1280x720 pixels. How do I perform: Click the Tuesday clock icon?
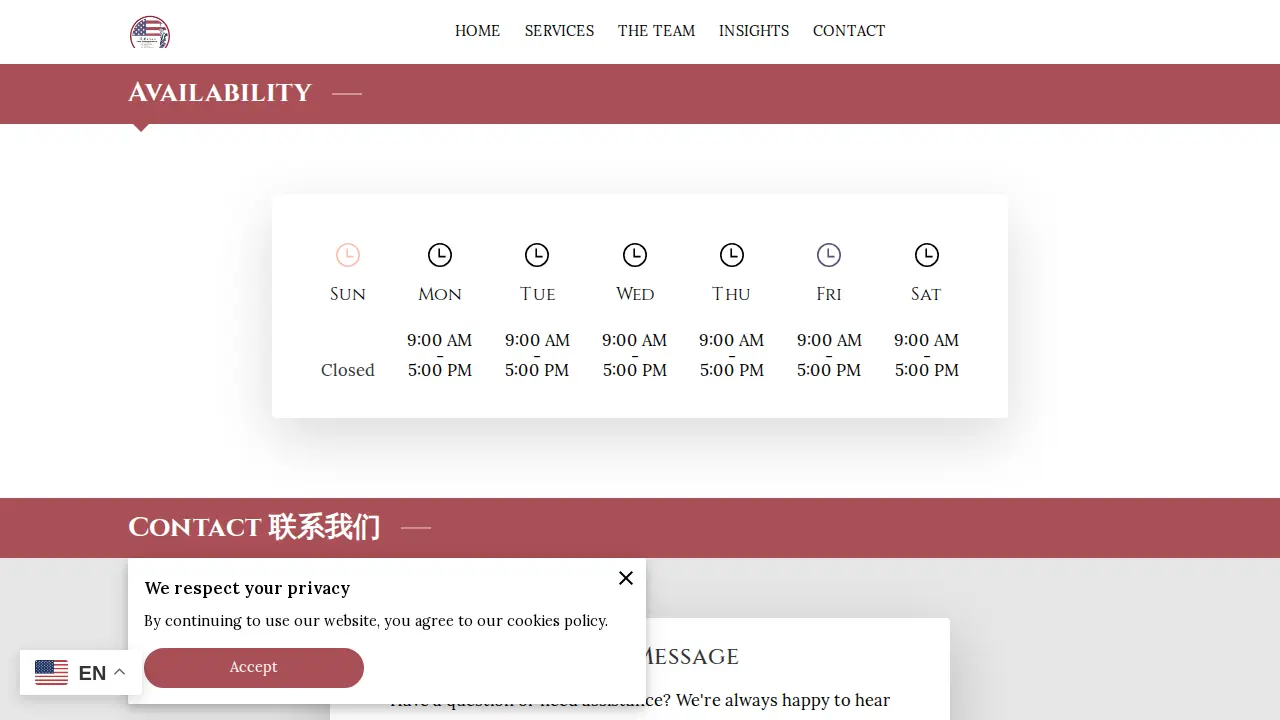tap(537, 255)
